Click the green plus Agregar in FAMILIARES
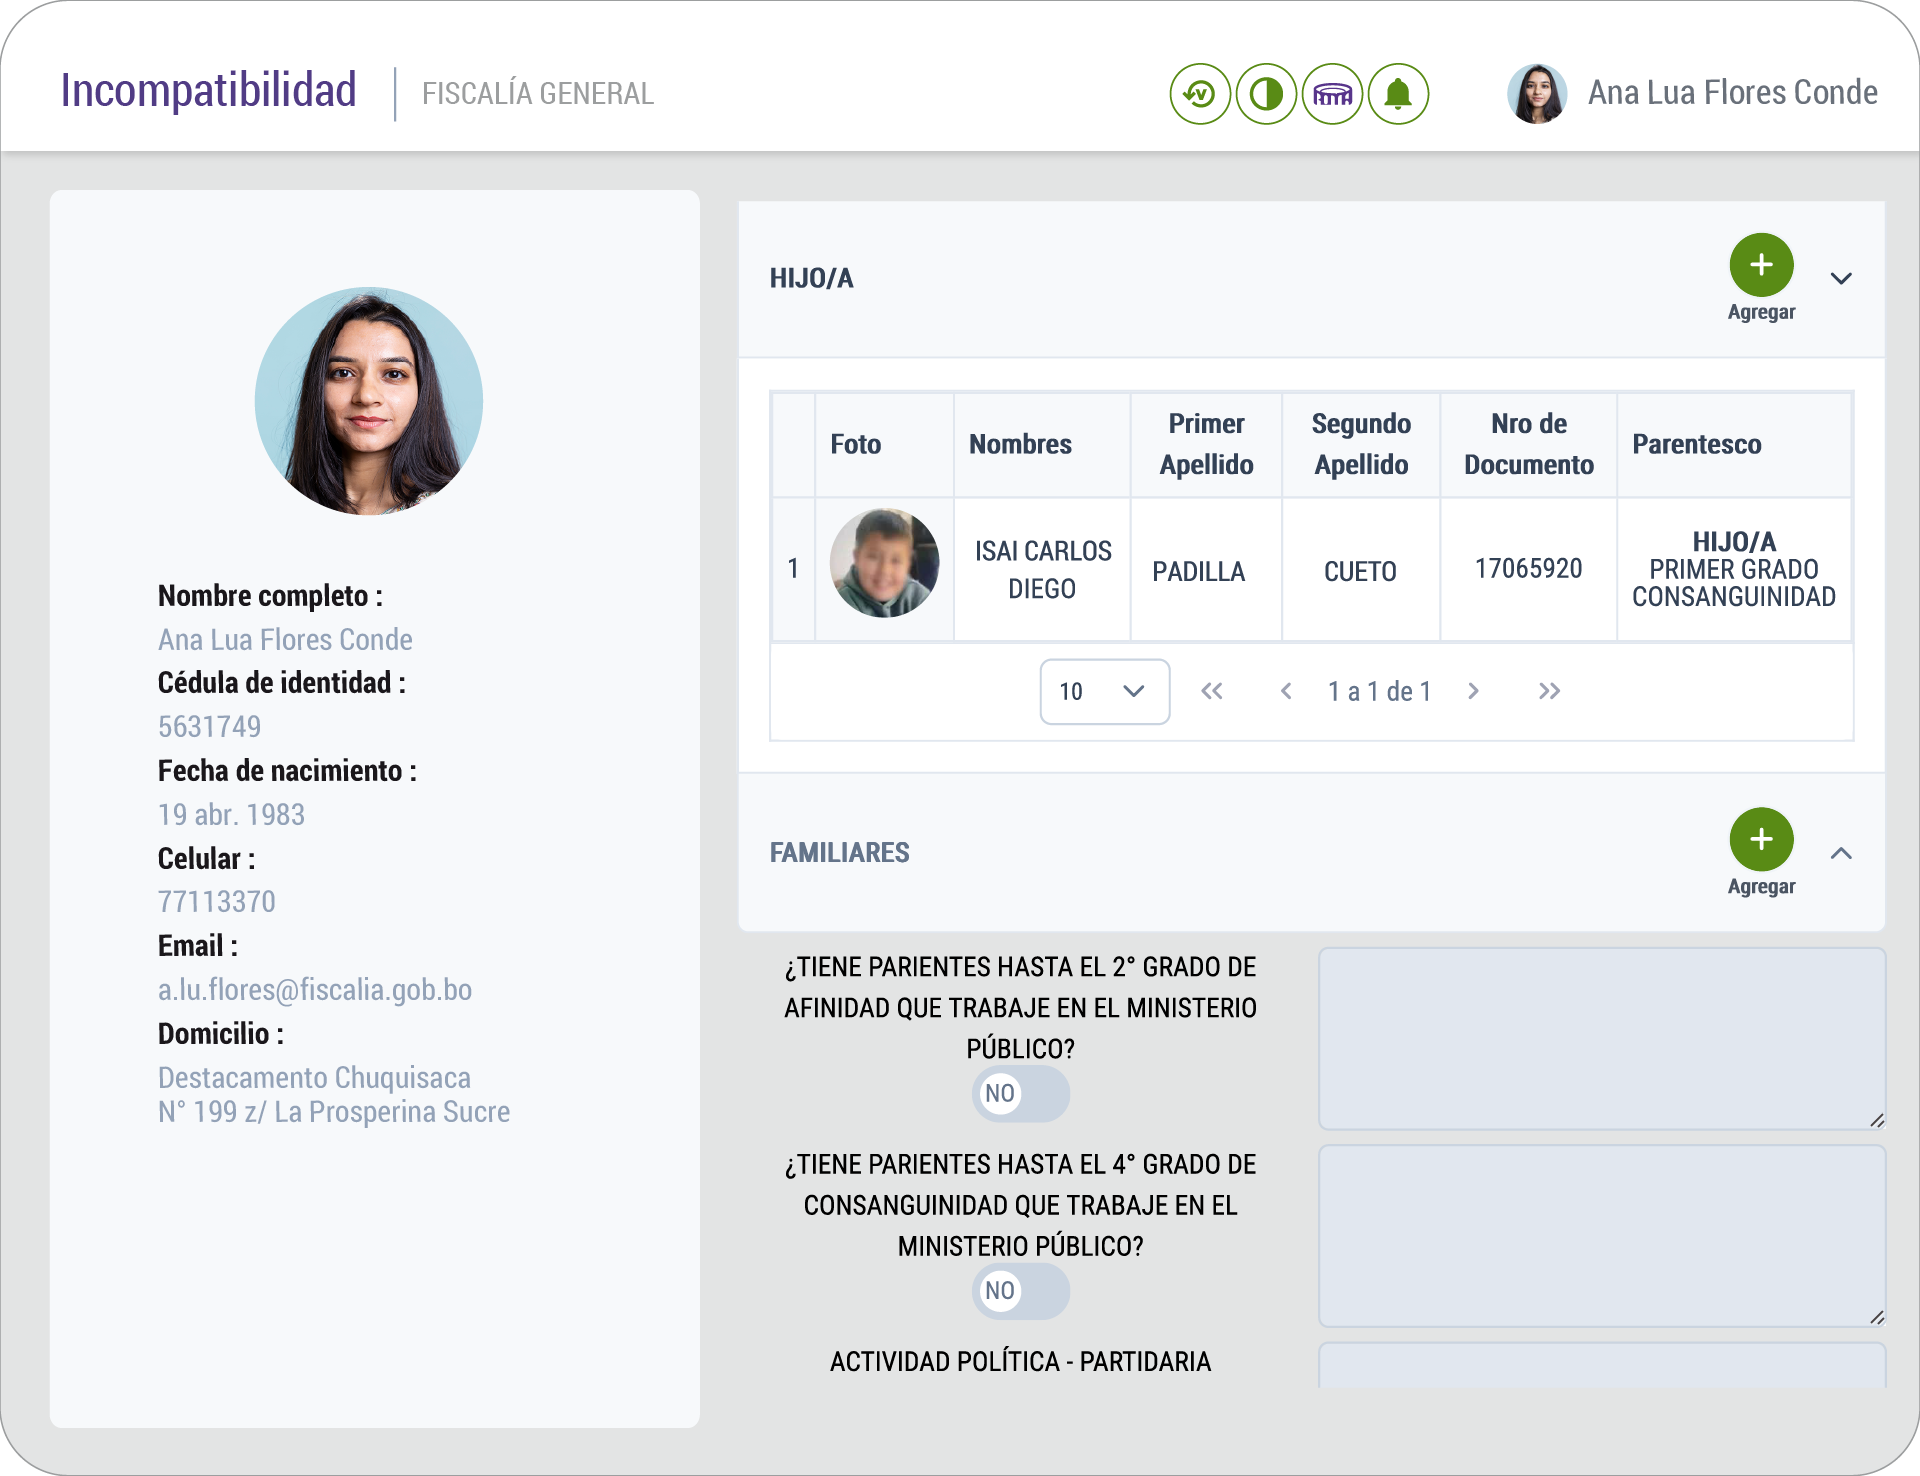 (x=1761, y=840)
